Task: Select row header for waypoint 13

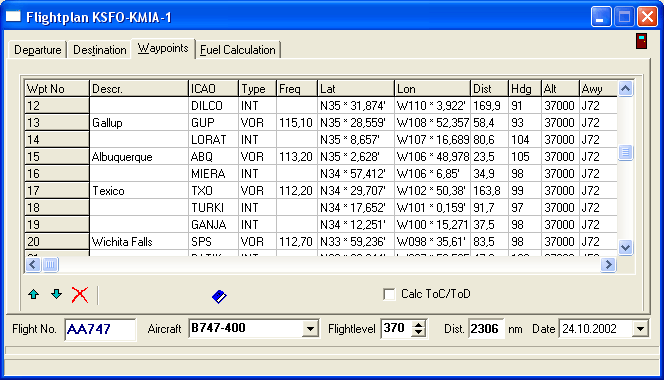Action: pyautogui.click(x=57, y=122)
